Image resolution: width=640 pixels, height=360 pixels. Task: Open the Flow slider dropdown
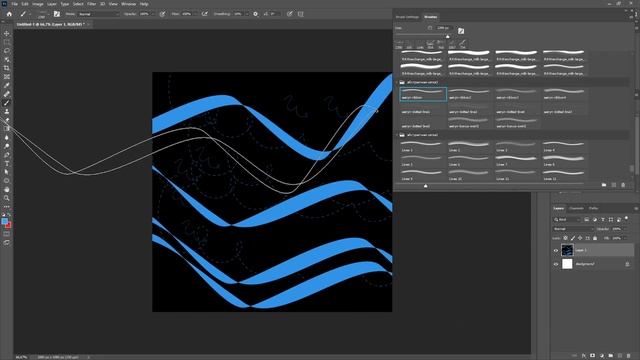[195, 14]
